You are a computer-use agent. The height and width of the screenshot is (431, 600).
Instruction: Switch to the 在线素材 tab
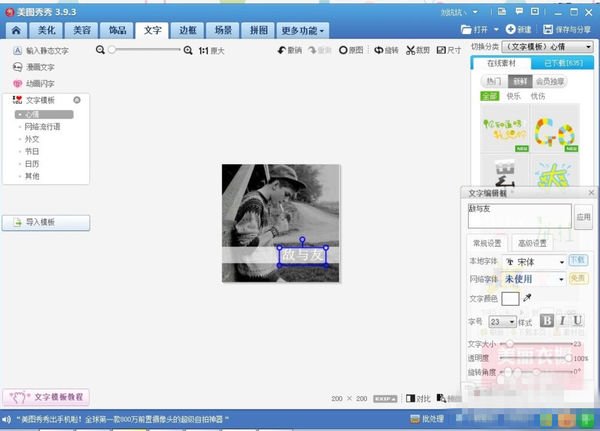[501, 63]
